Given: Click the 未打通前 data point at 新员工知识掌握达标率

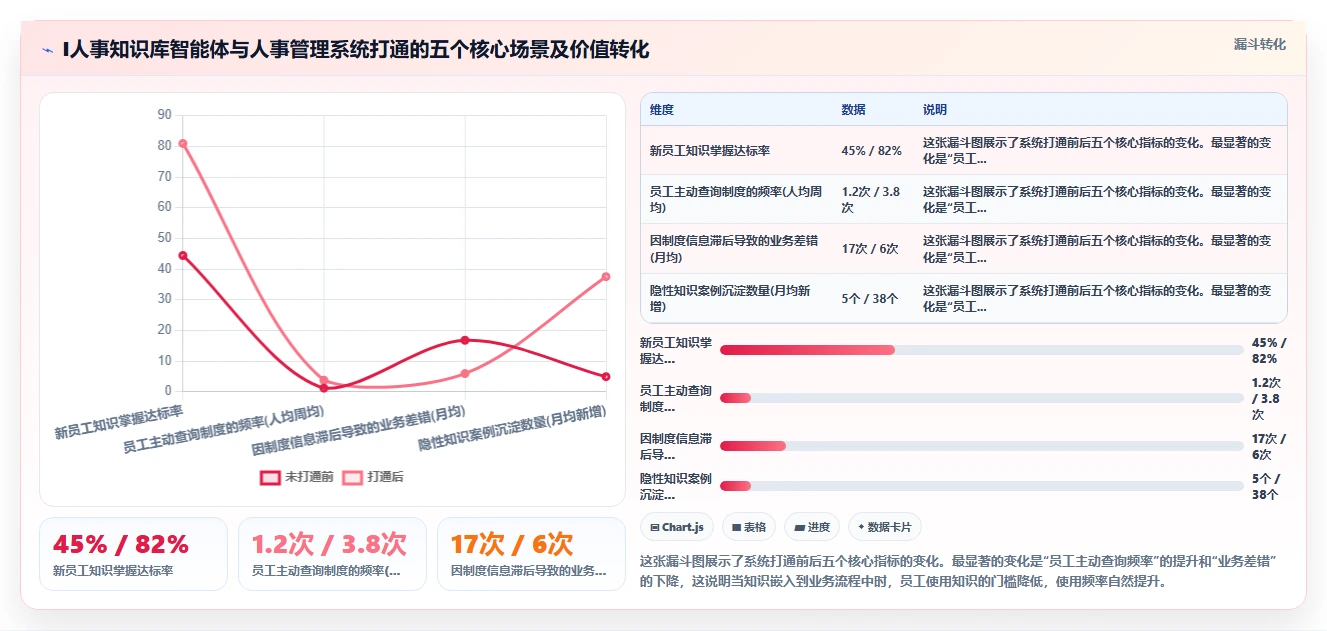Looking at the screenshot, I should coord(183,255).
